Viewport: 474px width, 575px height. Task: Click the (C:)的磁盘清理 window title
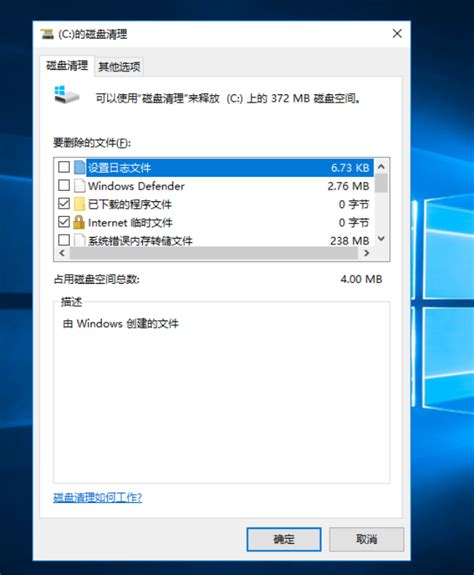point(92,34)
